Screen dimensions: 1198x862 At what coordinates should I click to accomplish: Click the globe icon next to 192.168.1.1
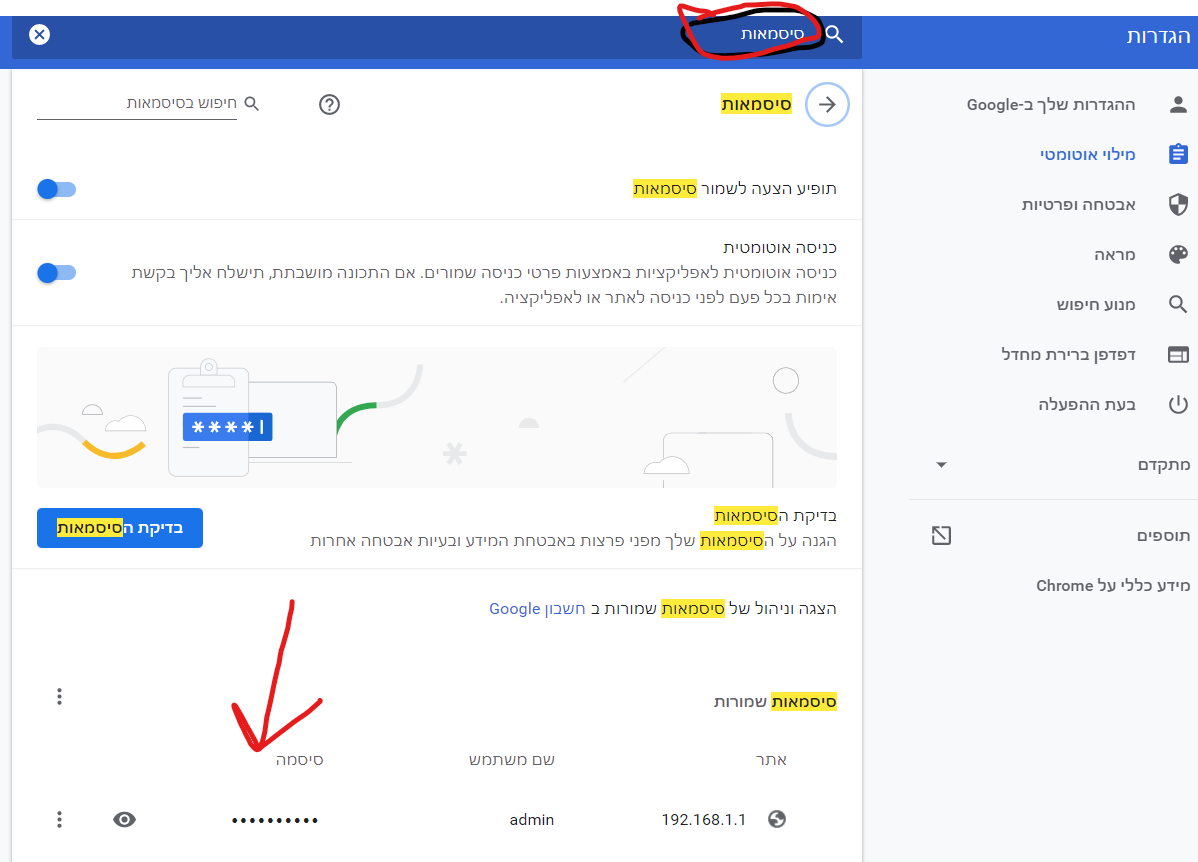(777, 819)
